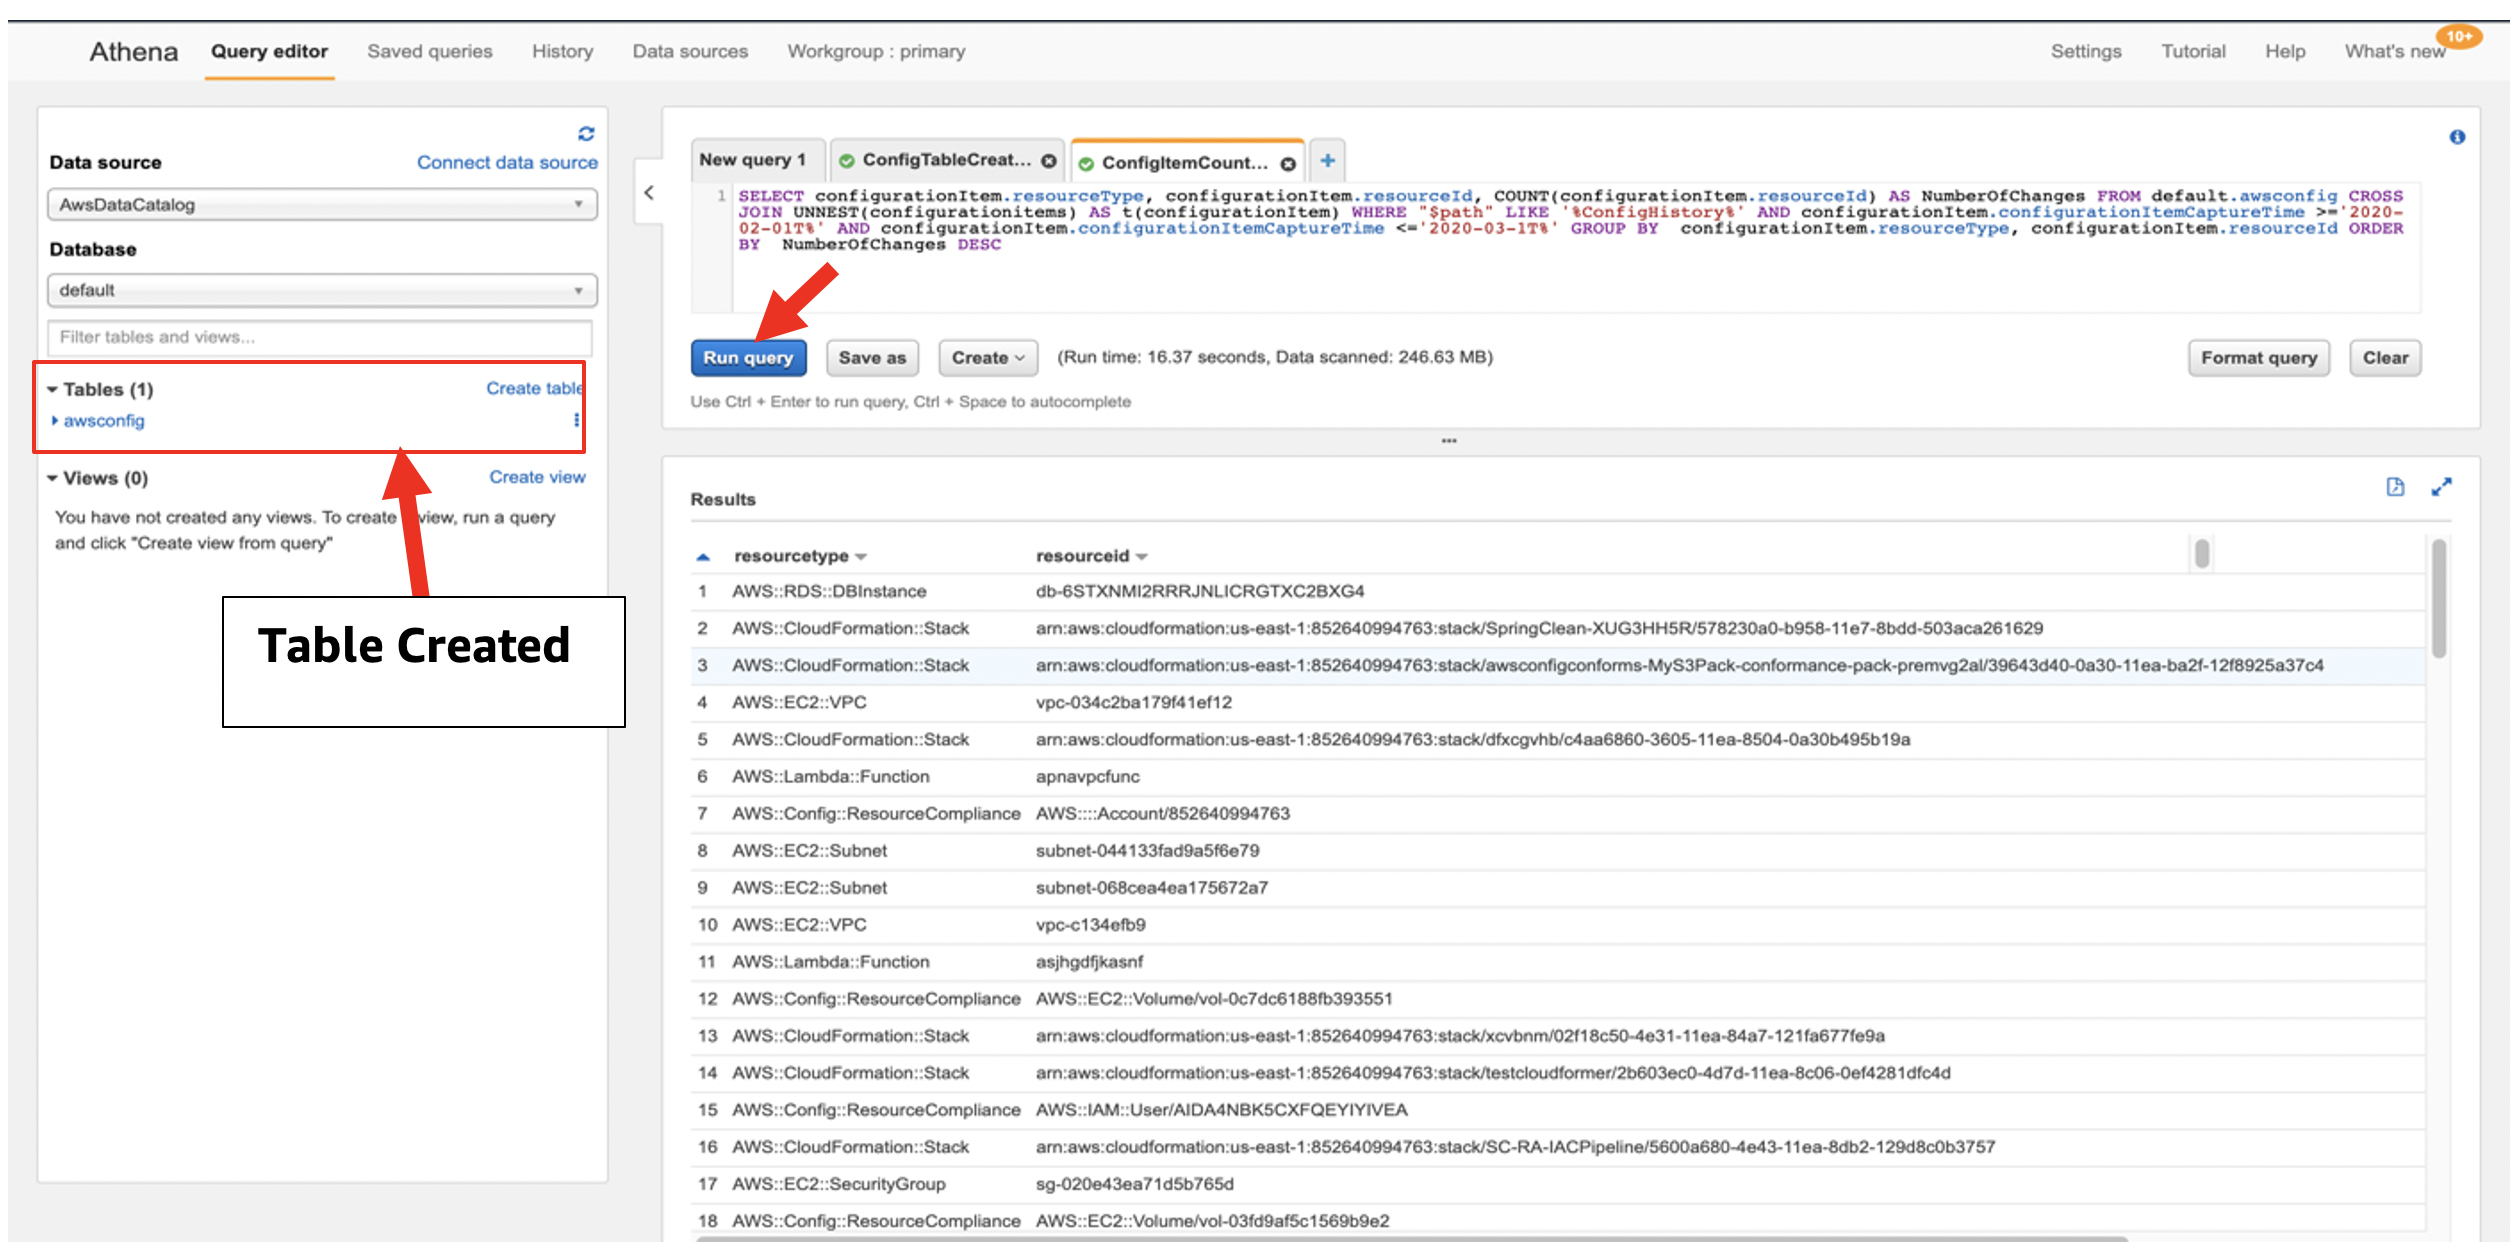
Task: Close the ConfigTableCreat... query tab
Action: [1048, 161]
